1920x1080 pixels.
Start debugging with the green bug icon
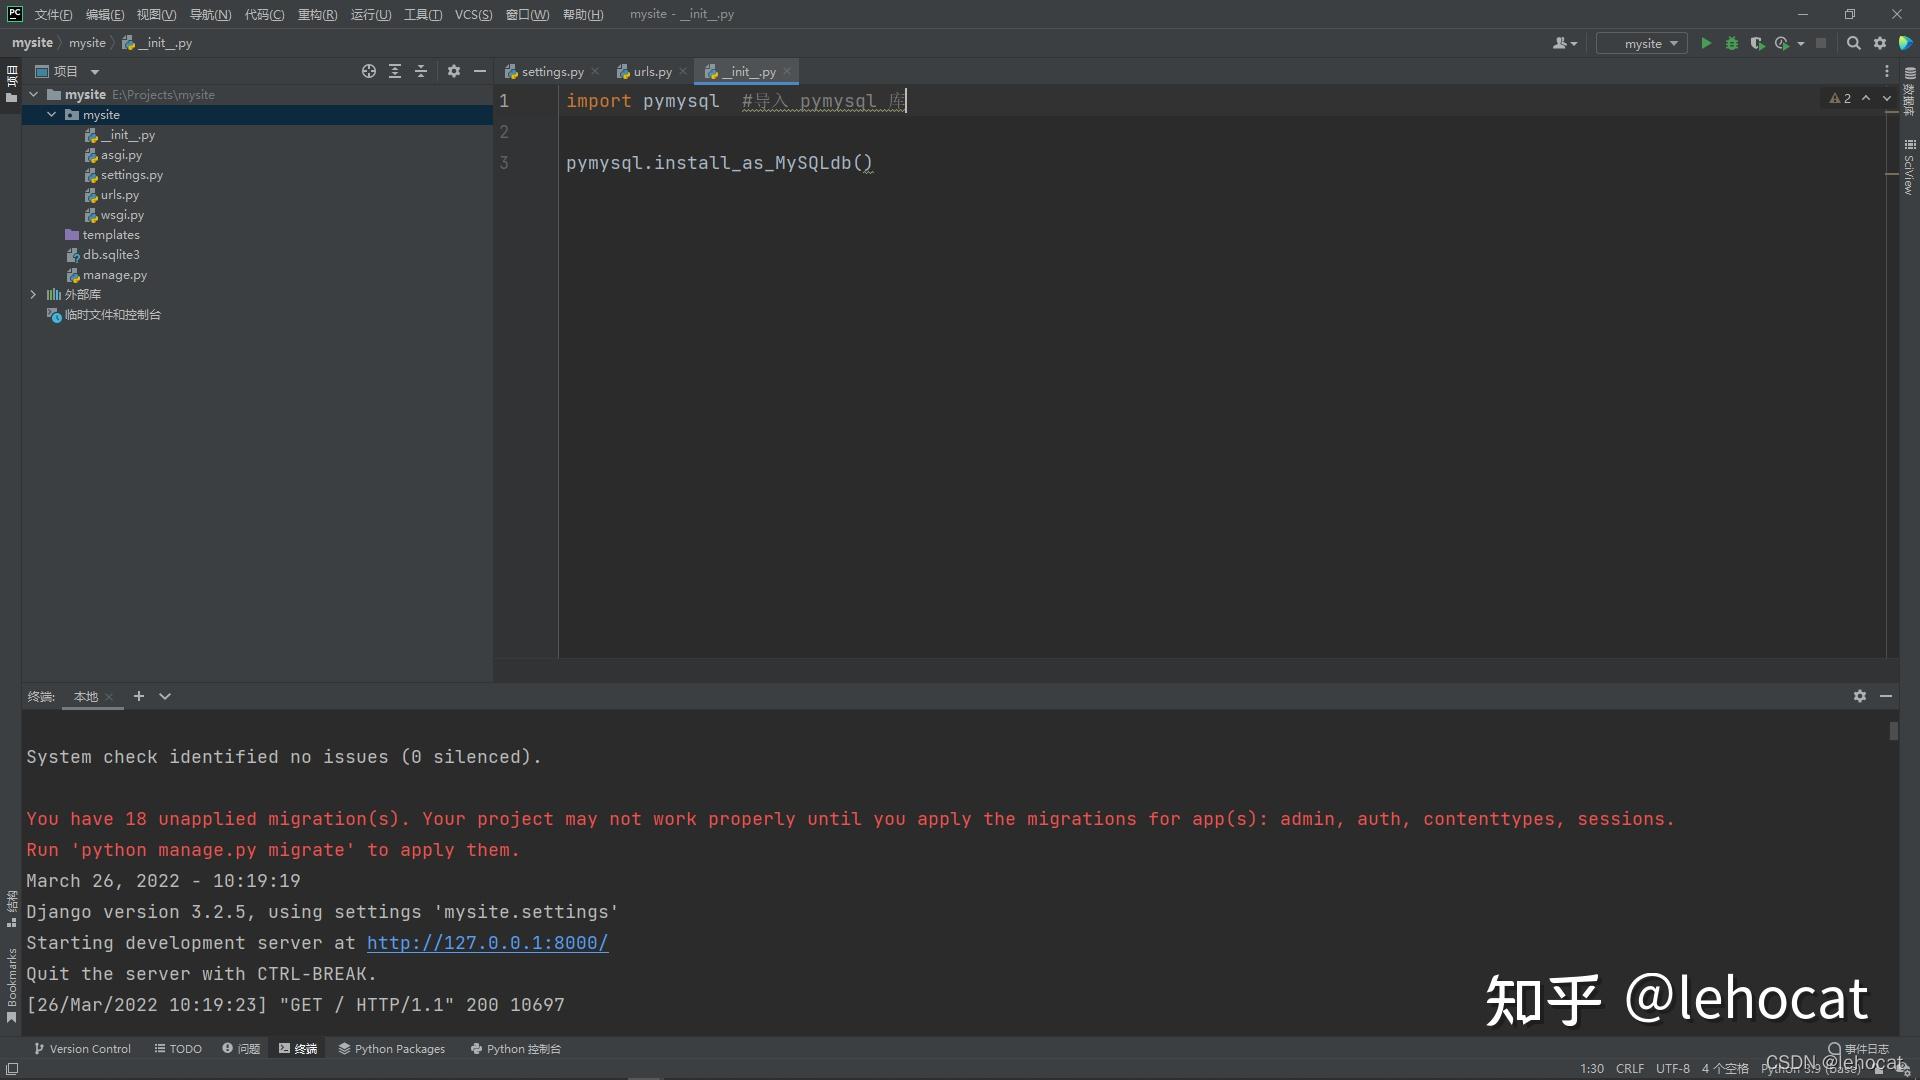click(x=1732, y=43)
